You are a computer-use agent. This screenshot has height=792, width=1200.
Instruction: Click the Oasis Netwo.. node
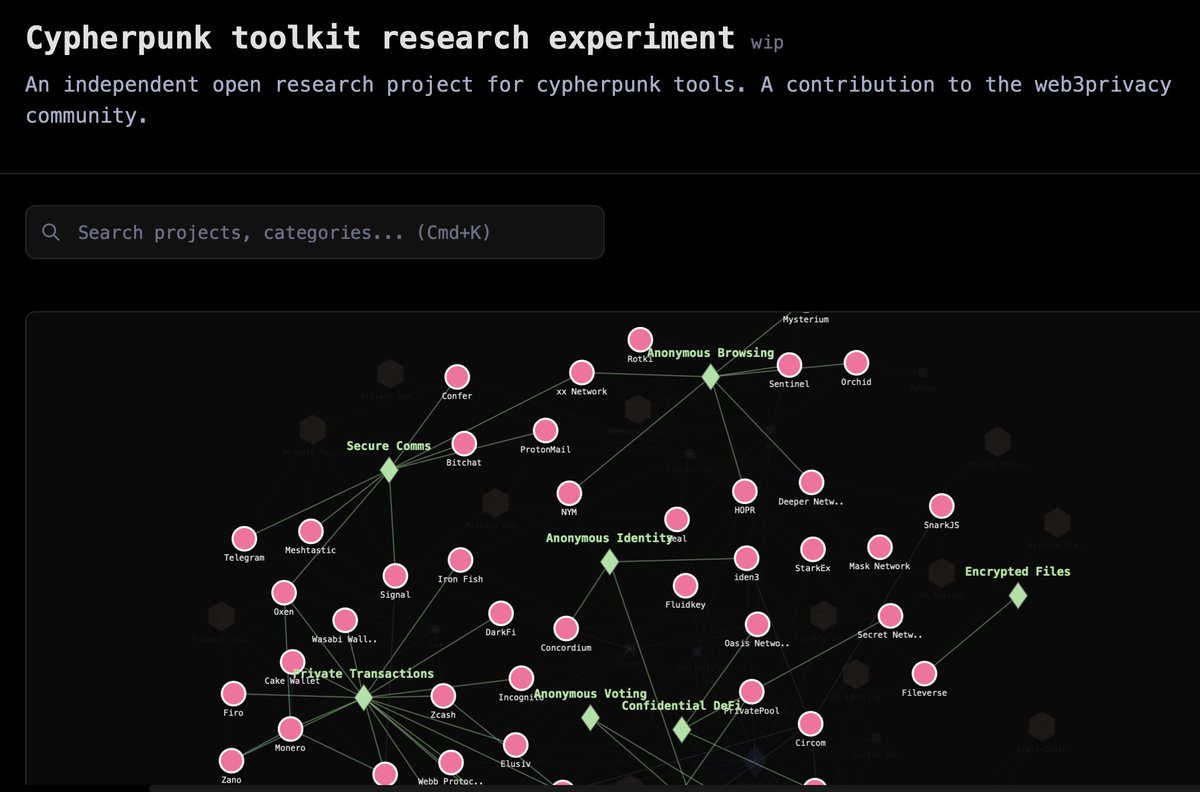(x=757, y=624)
